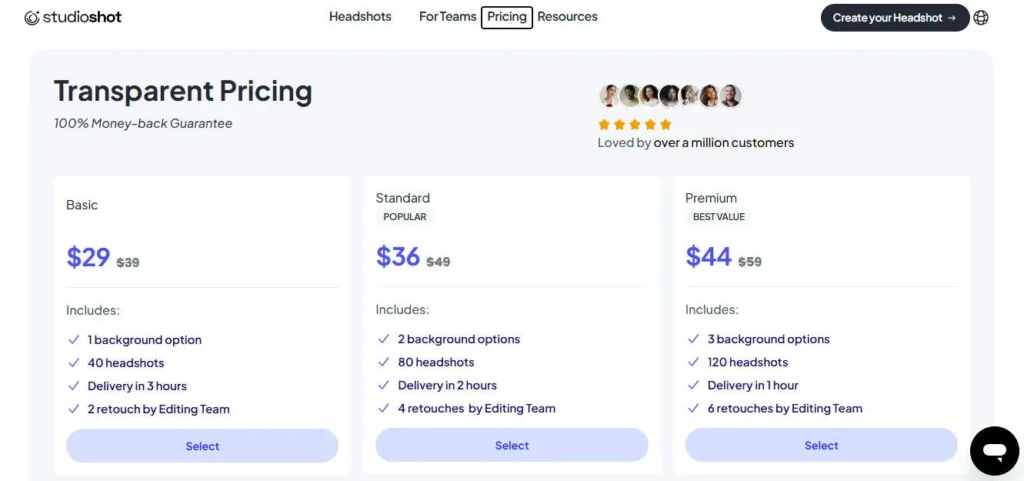Open the For Teams menu
This screenshot has height=481, width=1024.
(447, 17)
